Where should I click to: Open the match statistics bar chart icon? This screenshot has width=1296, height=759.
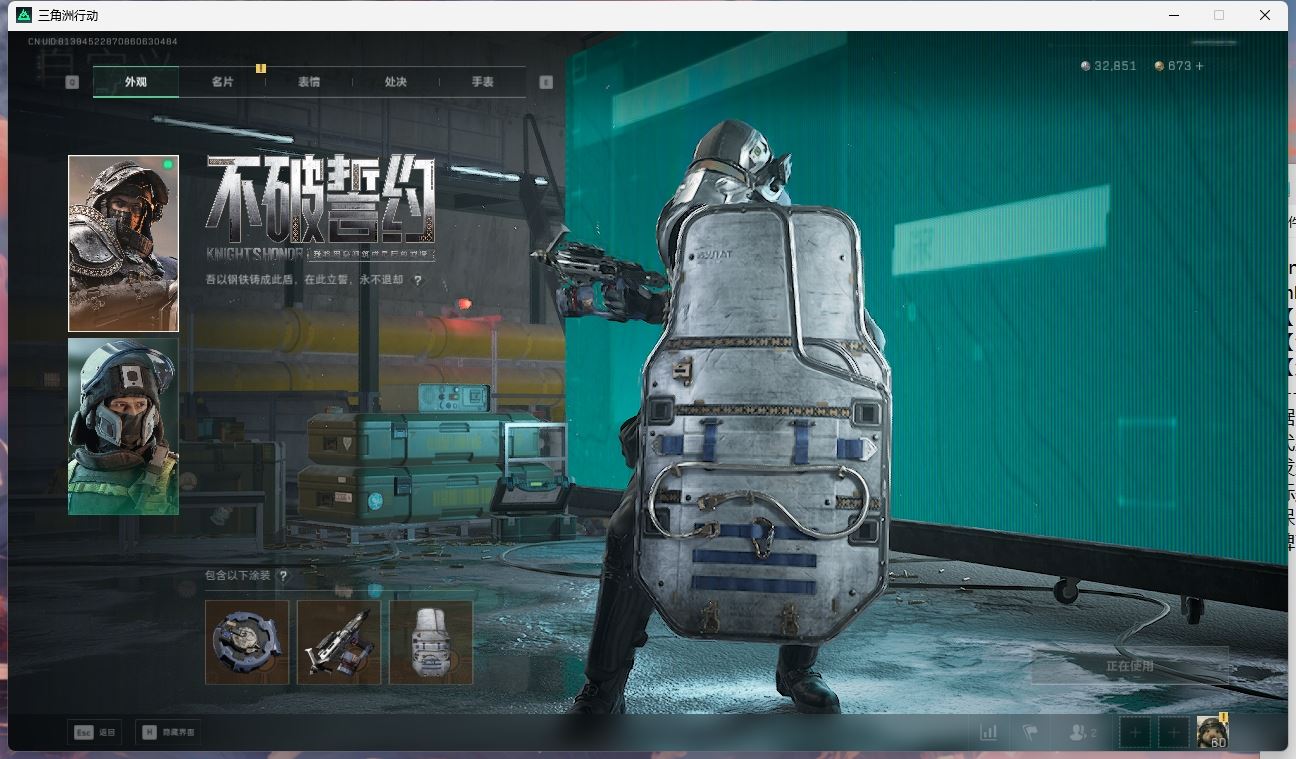tap(988, 732)
